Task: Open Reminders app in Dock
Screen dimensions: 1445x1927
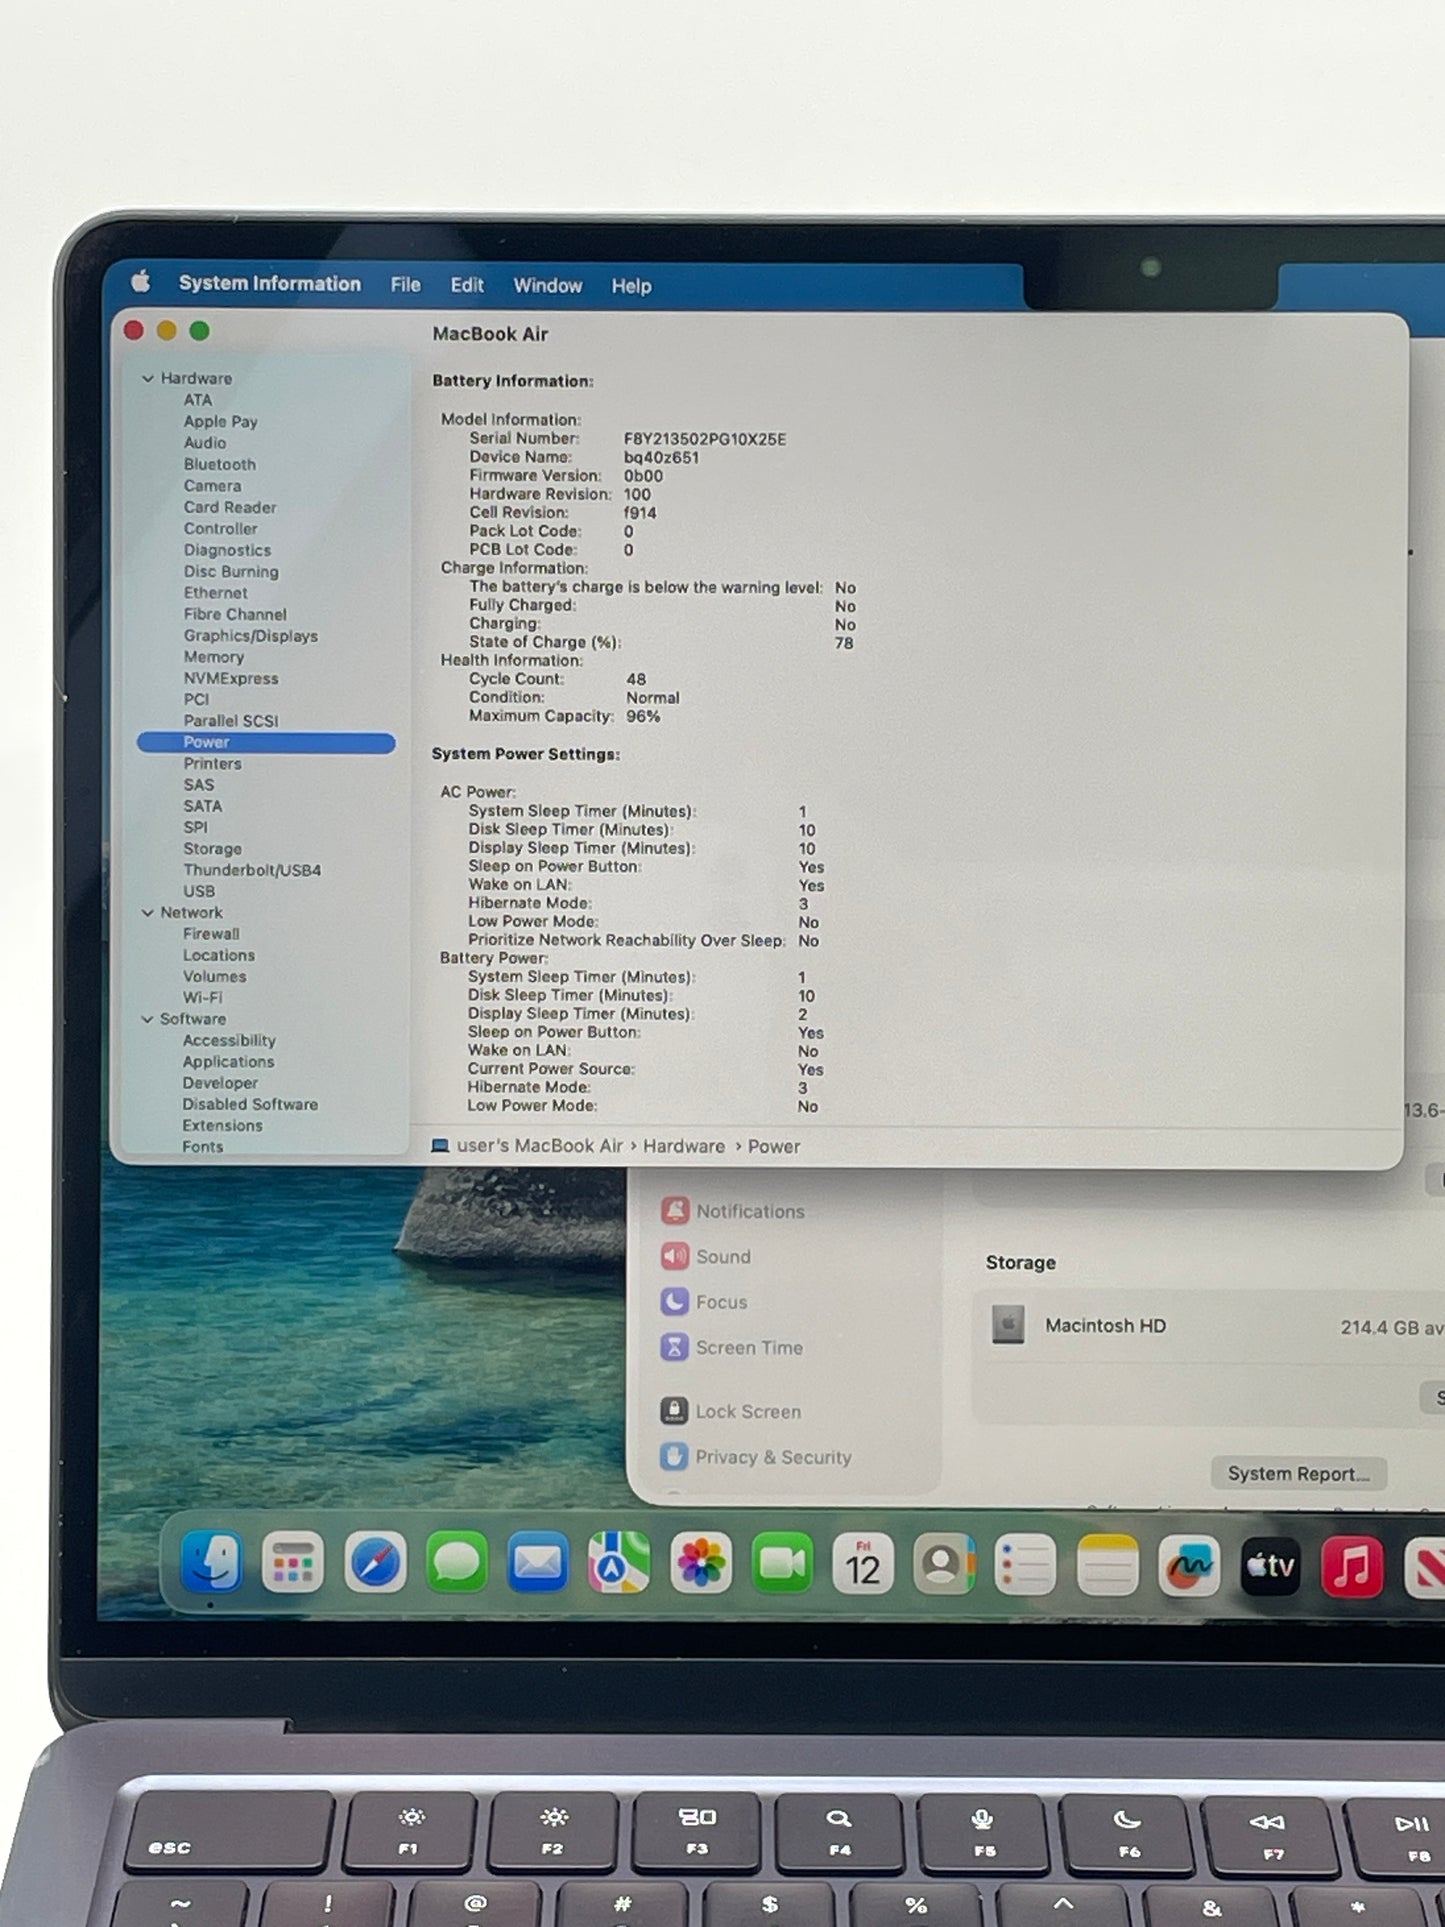Action: point(1025,1565)
